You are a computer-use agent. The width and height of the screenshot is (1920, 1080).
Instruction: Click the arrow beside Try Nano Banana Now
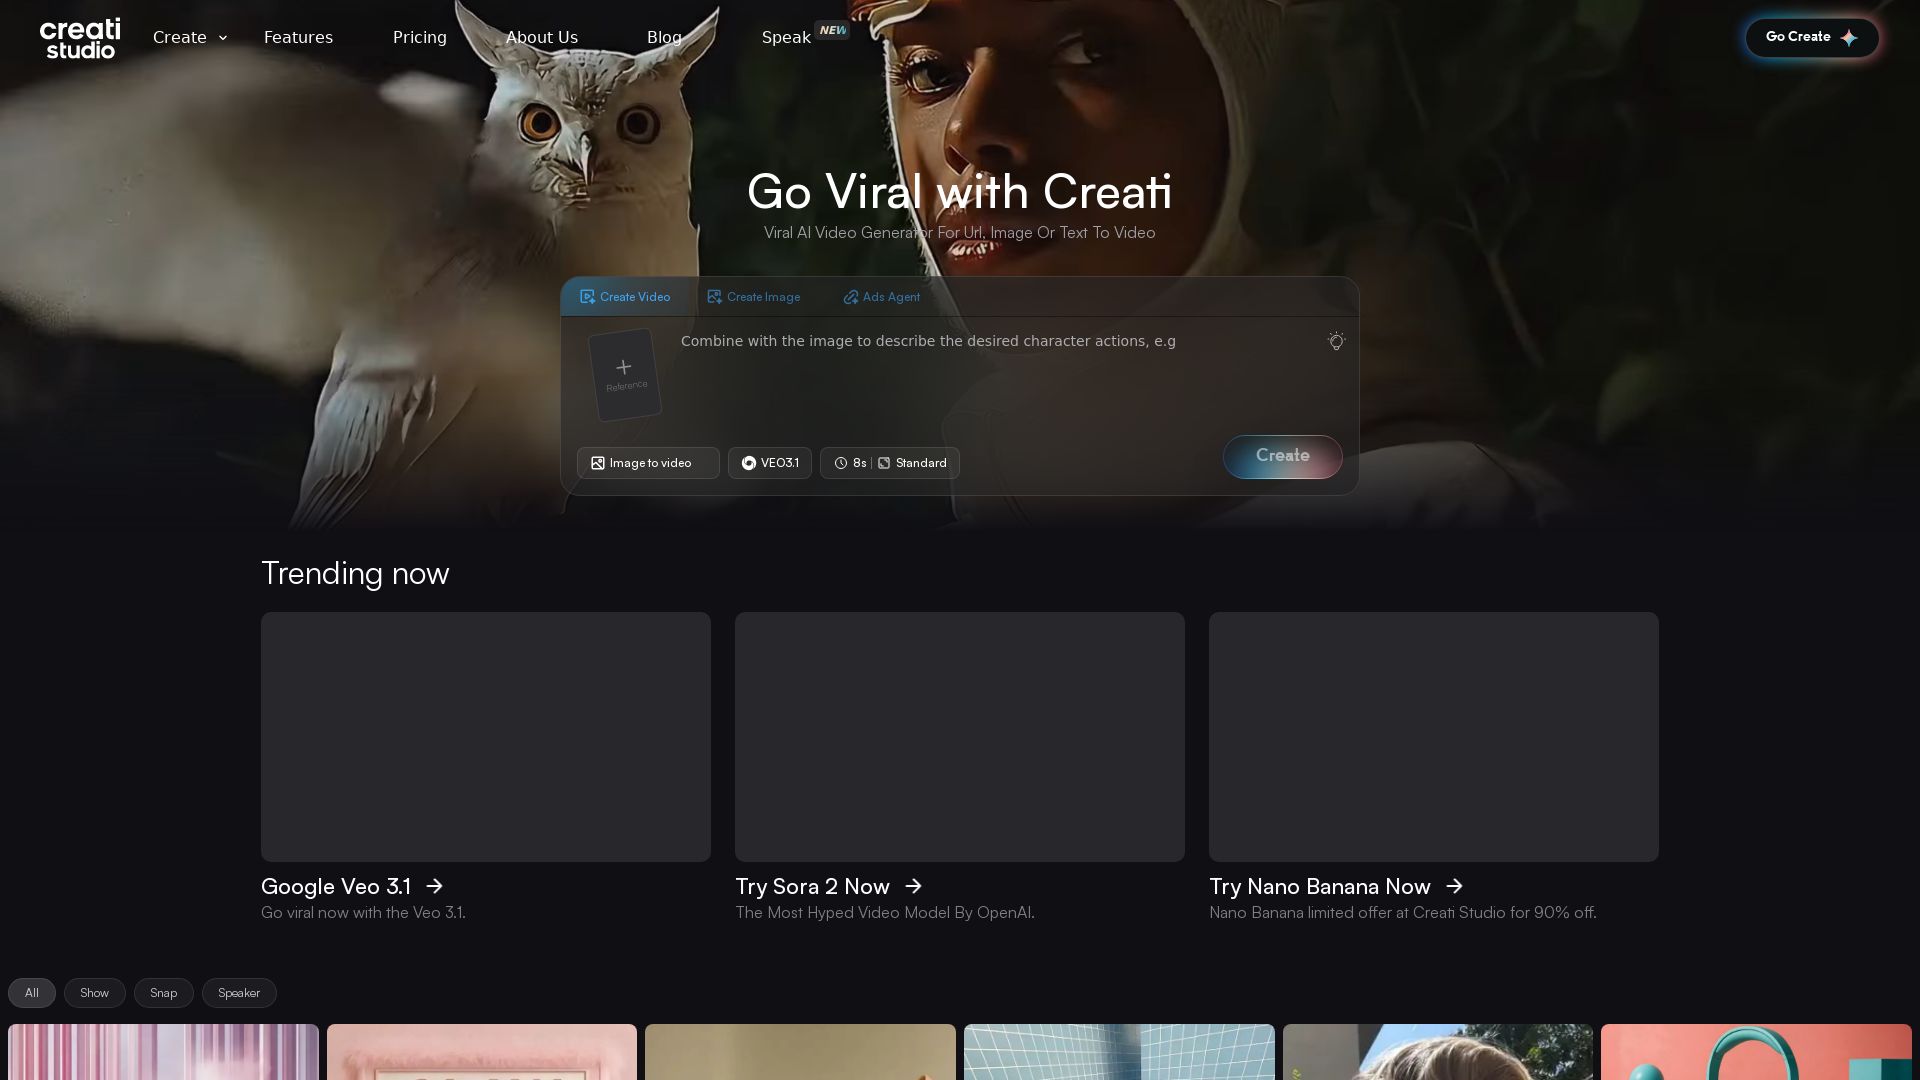(x=1454, y=886)
